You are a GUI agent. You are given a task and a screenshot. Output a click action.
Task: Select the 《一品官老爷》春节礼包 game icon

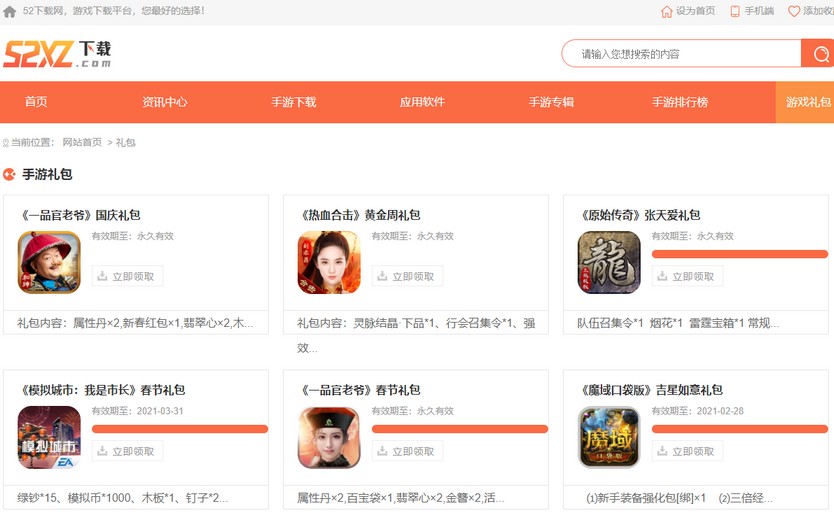(x=329, y=438)
